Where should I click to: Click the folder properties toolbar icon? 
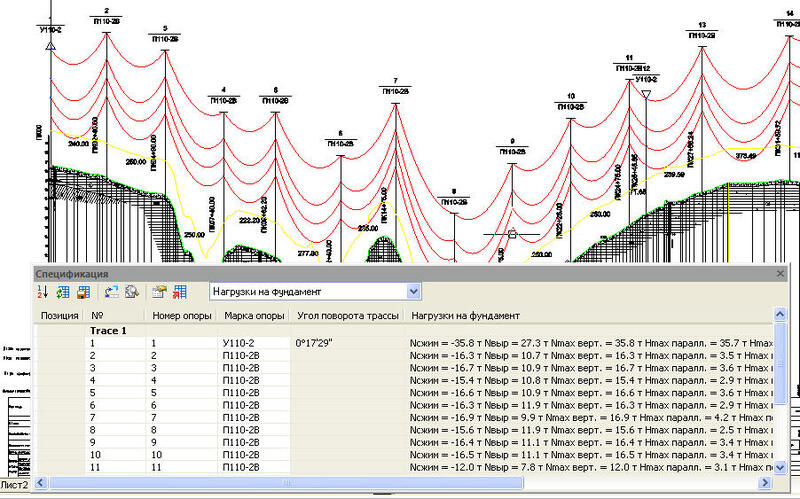point(160,292)
